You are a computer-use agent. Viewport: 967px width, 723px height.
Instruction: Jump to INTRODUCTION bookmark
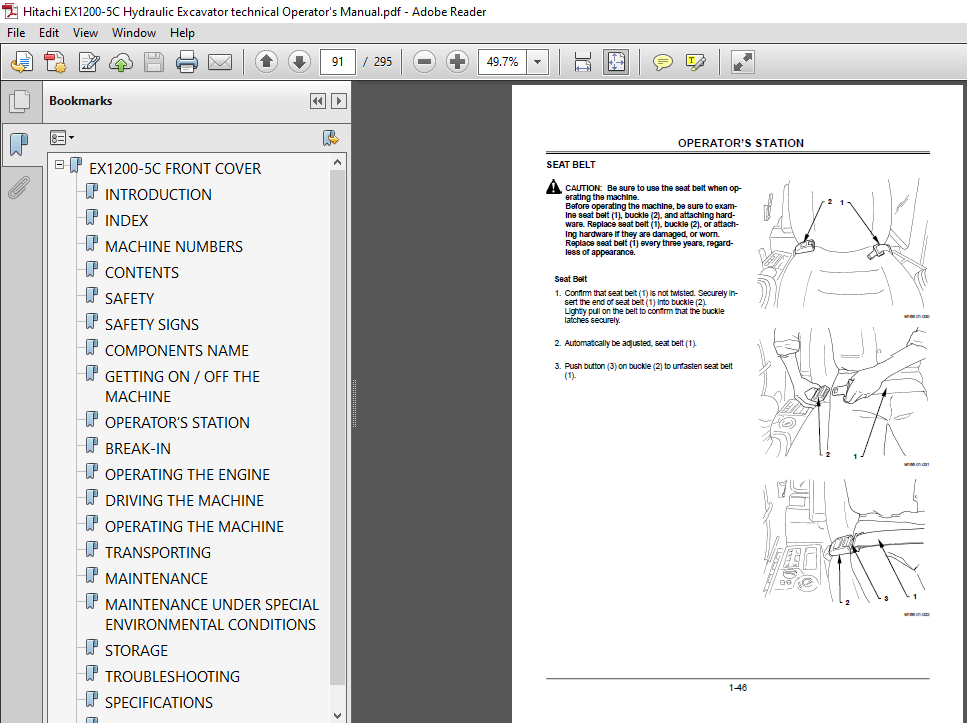(x=158, y=194)
